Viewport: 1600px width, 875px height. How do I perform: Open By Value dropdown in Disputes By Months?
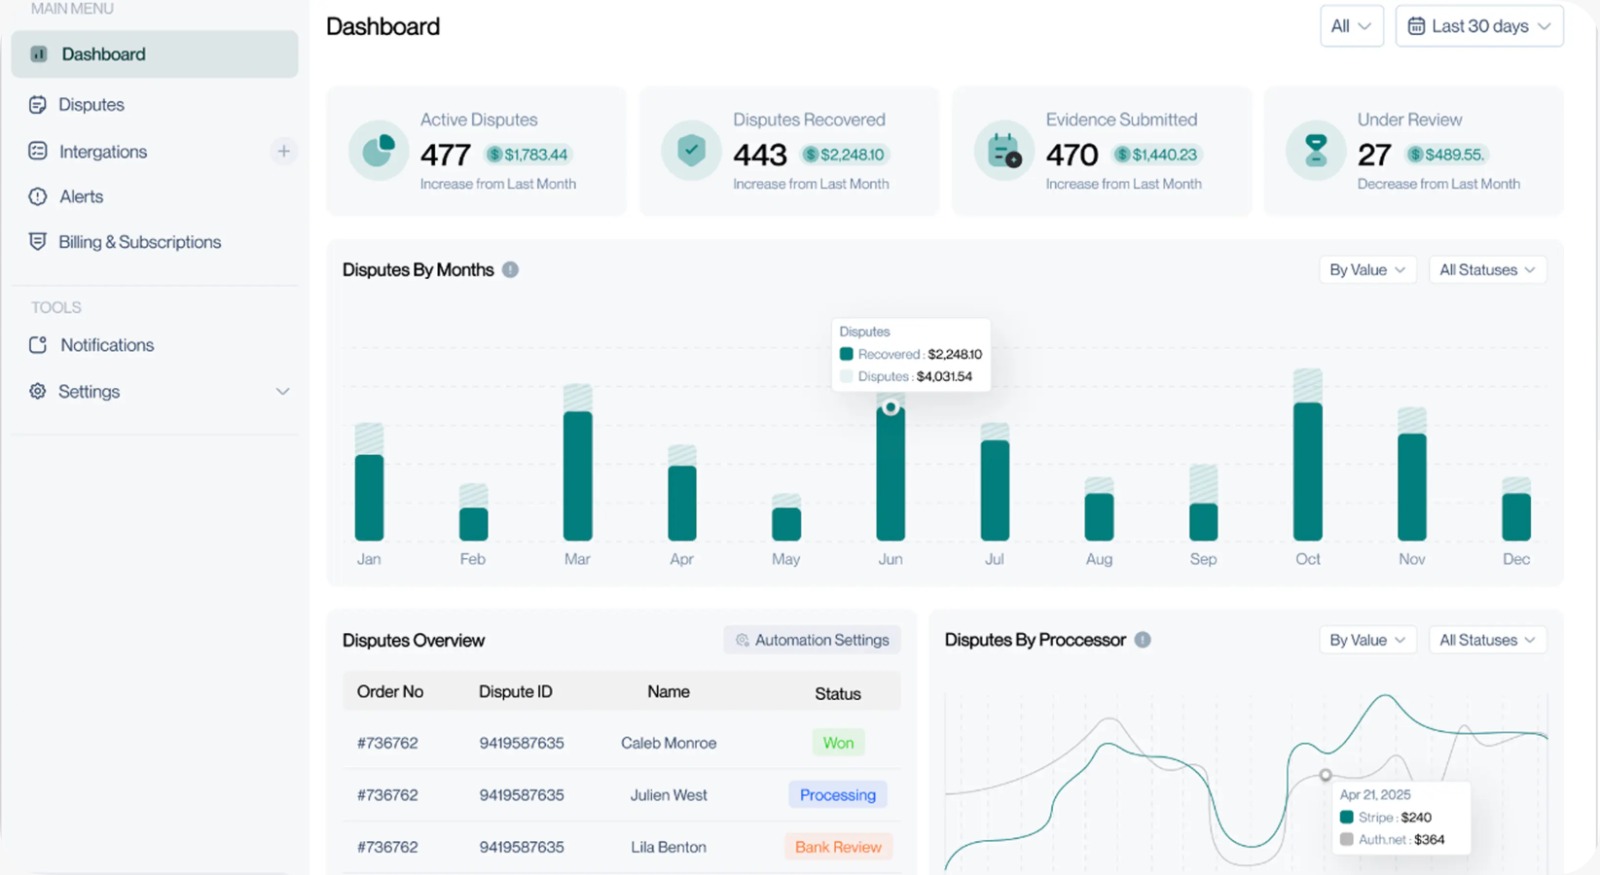pos(1366,270)
